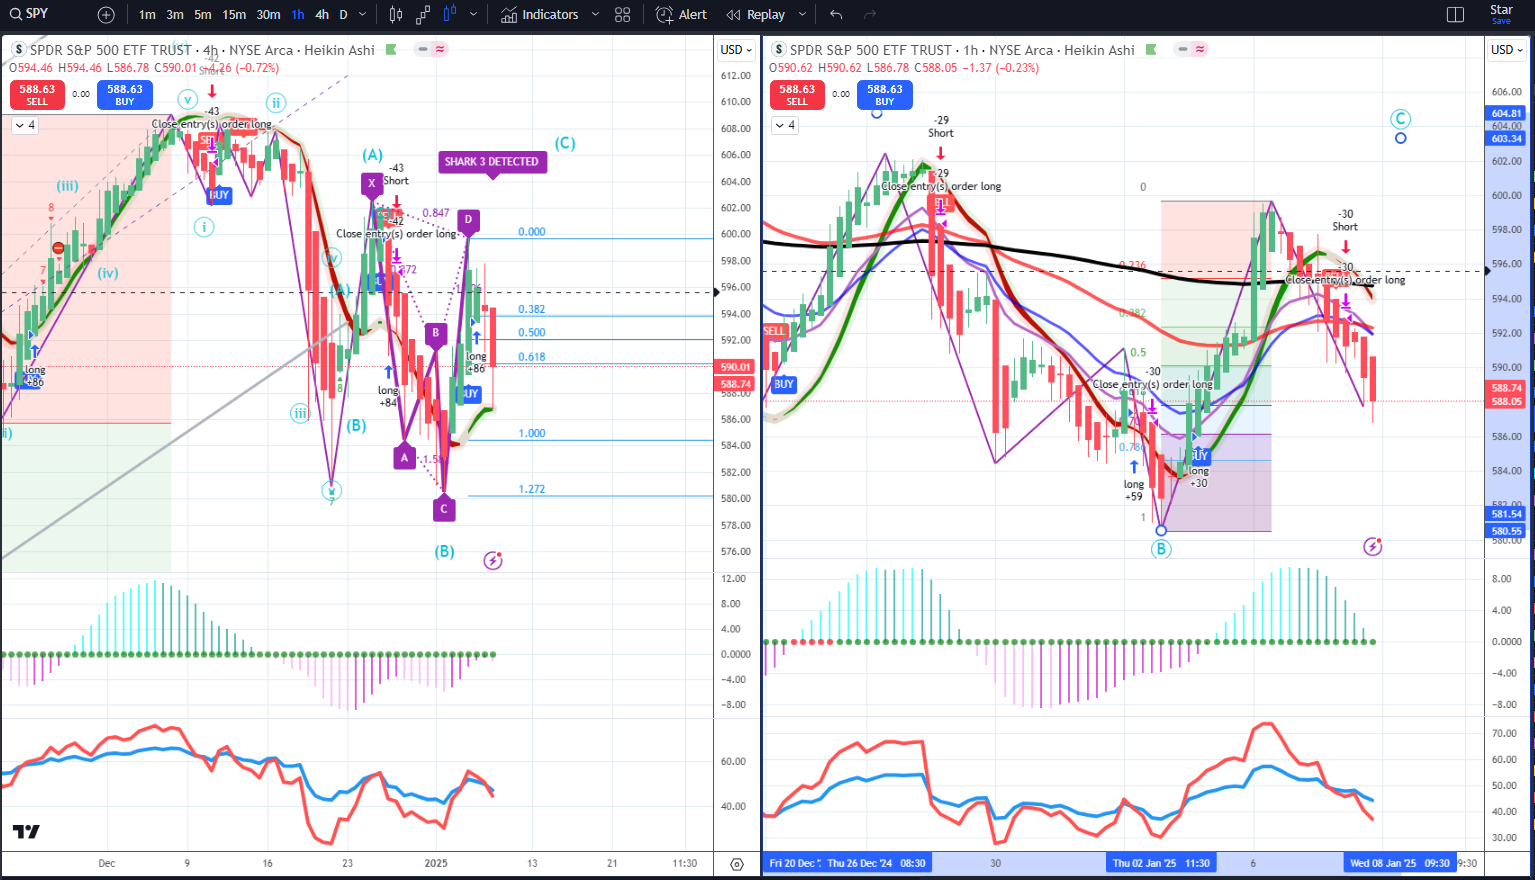The height and width of the screenshot is (880, 1535).
Task: Click the SPY logo on 1h chart legend
Action: 778,49
